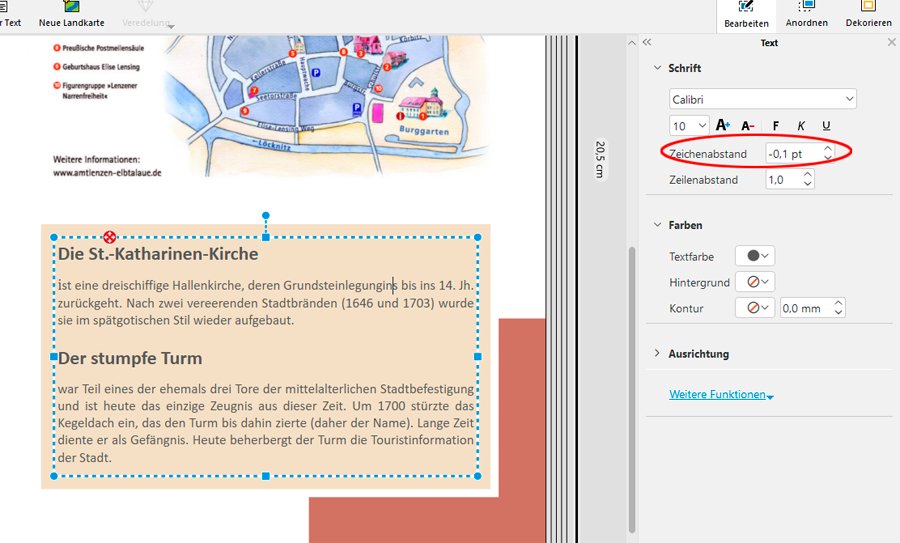Click the red move handle on text box
This screenshot has height=543, width=900.
109,237
